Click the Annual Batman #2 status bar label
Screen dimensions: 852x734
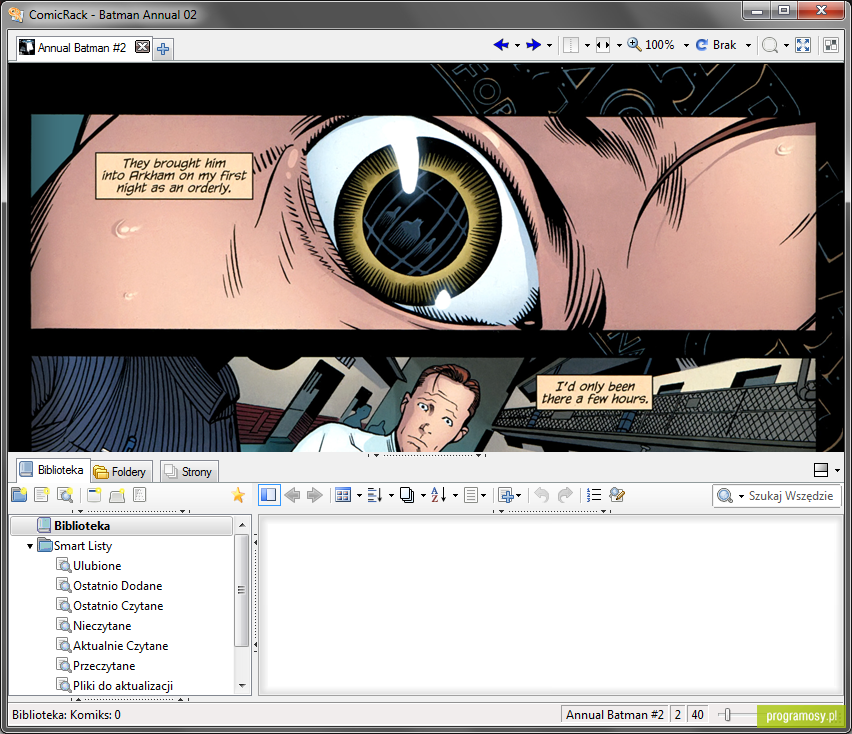click(615, 714)
